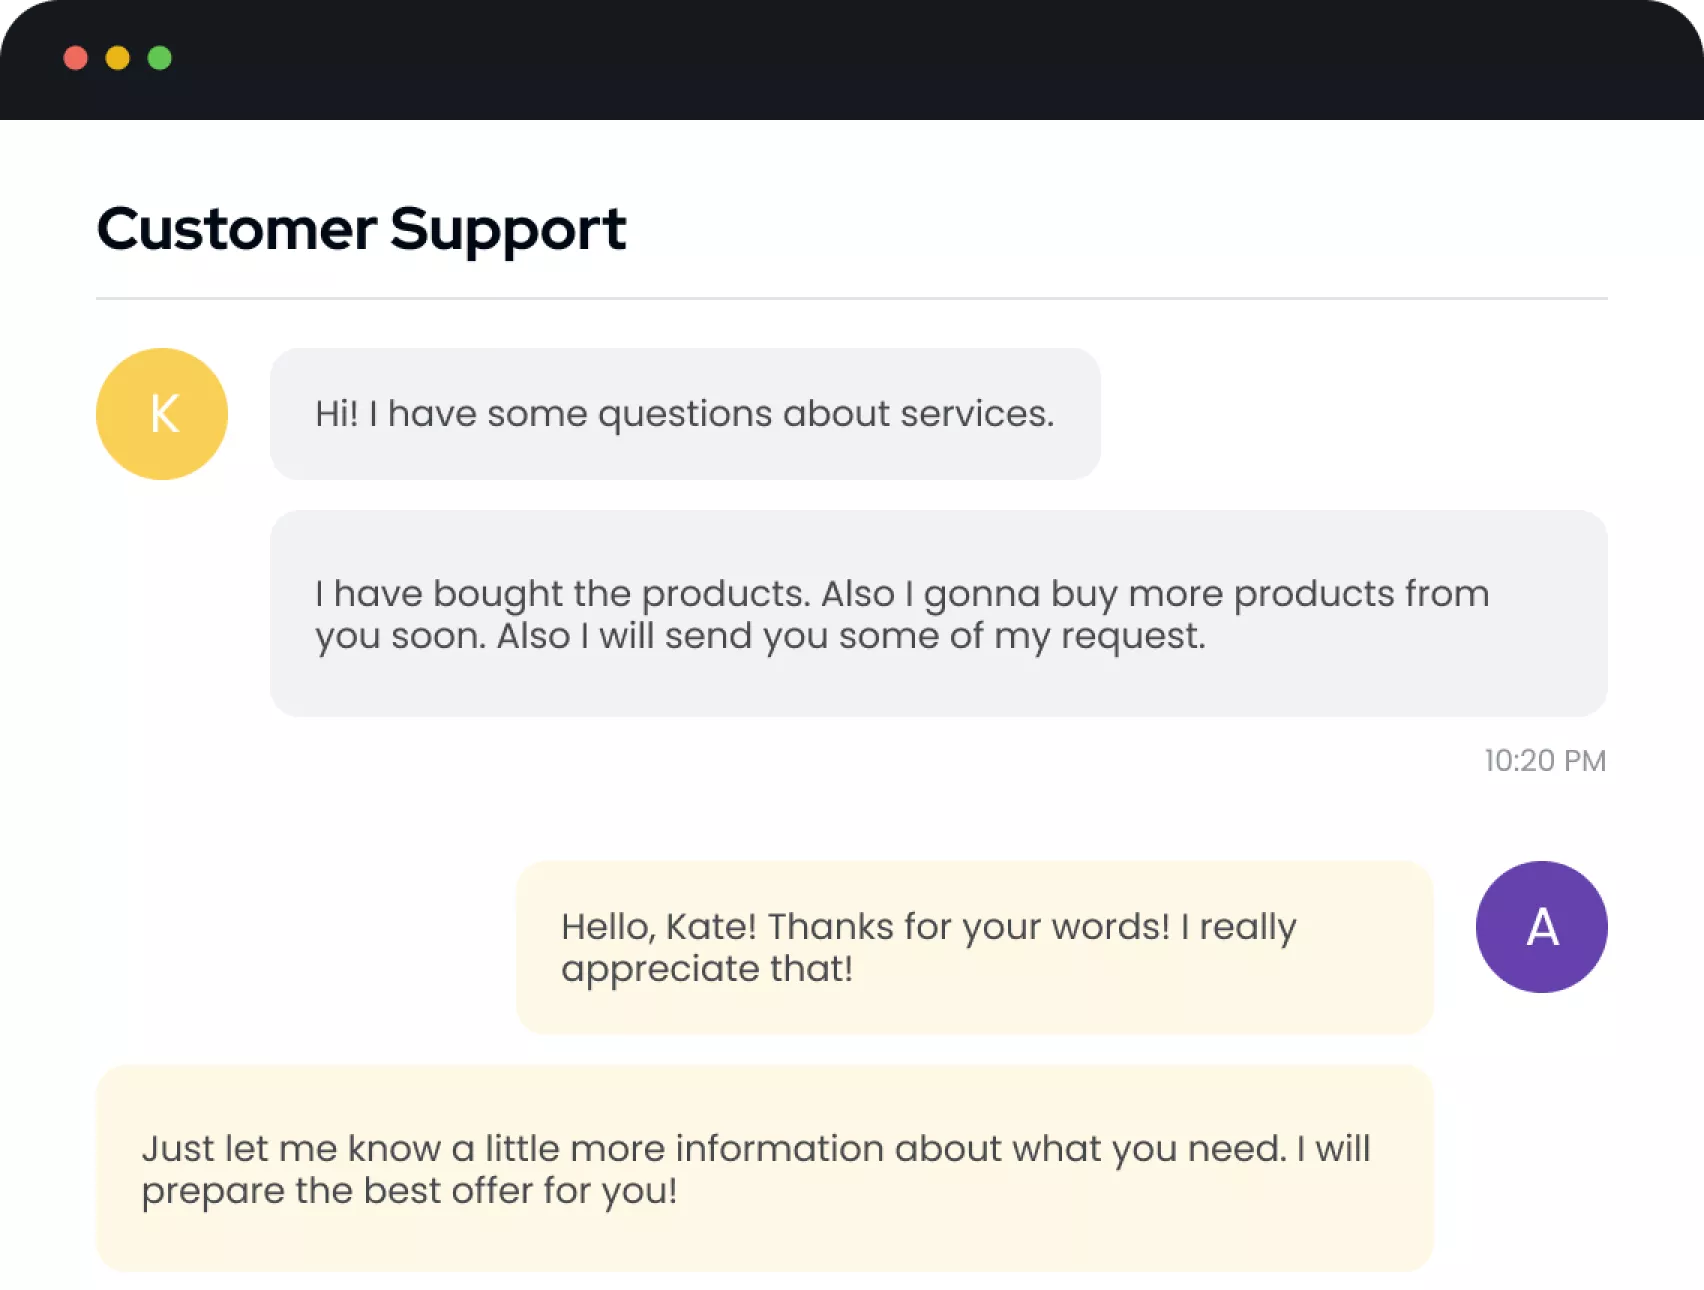Click the yellow K customer avatar
The height and width of the screenshot is (1290, 1704).
click(162, 414)
